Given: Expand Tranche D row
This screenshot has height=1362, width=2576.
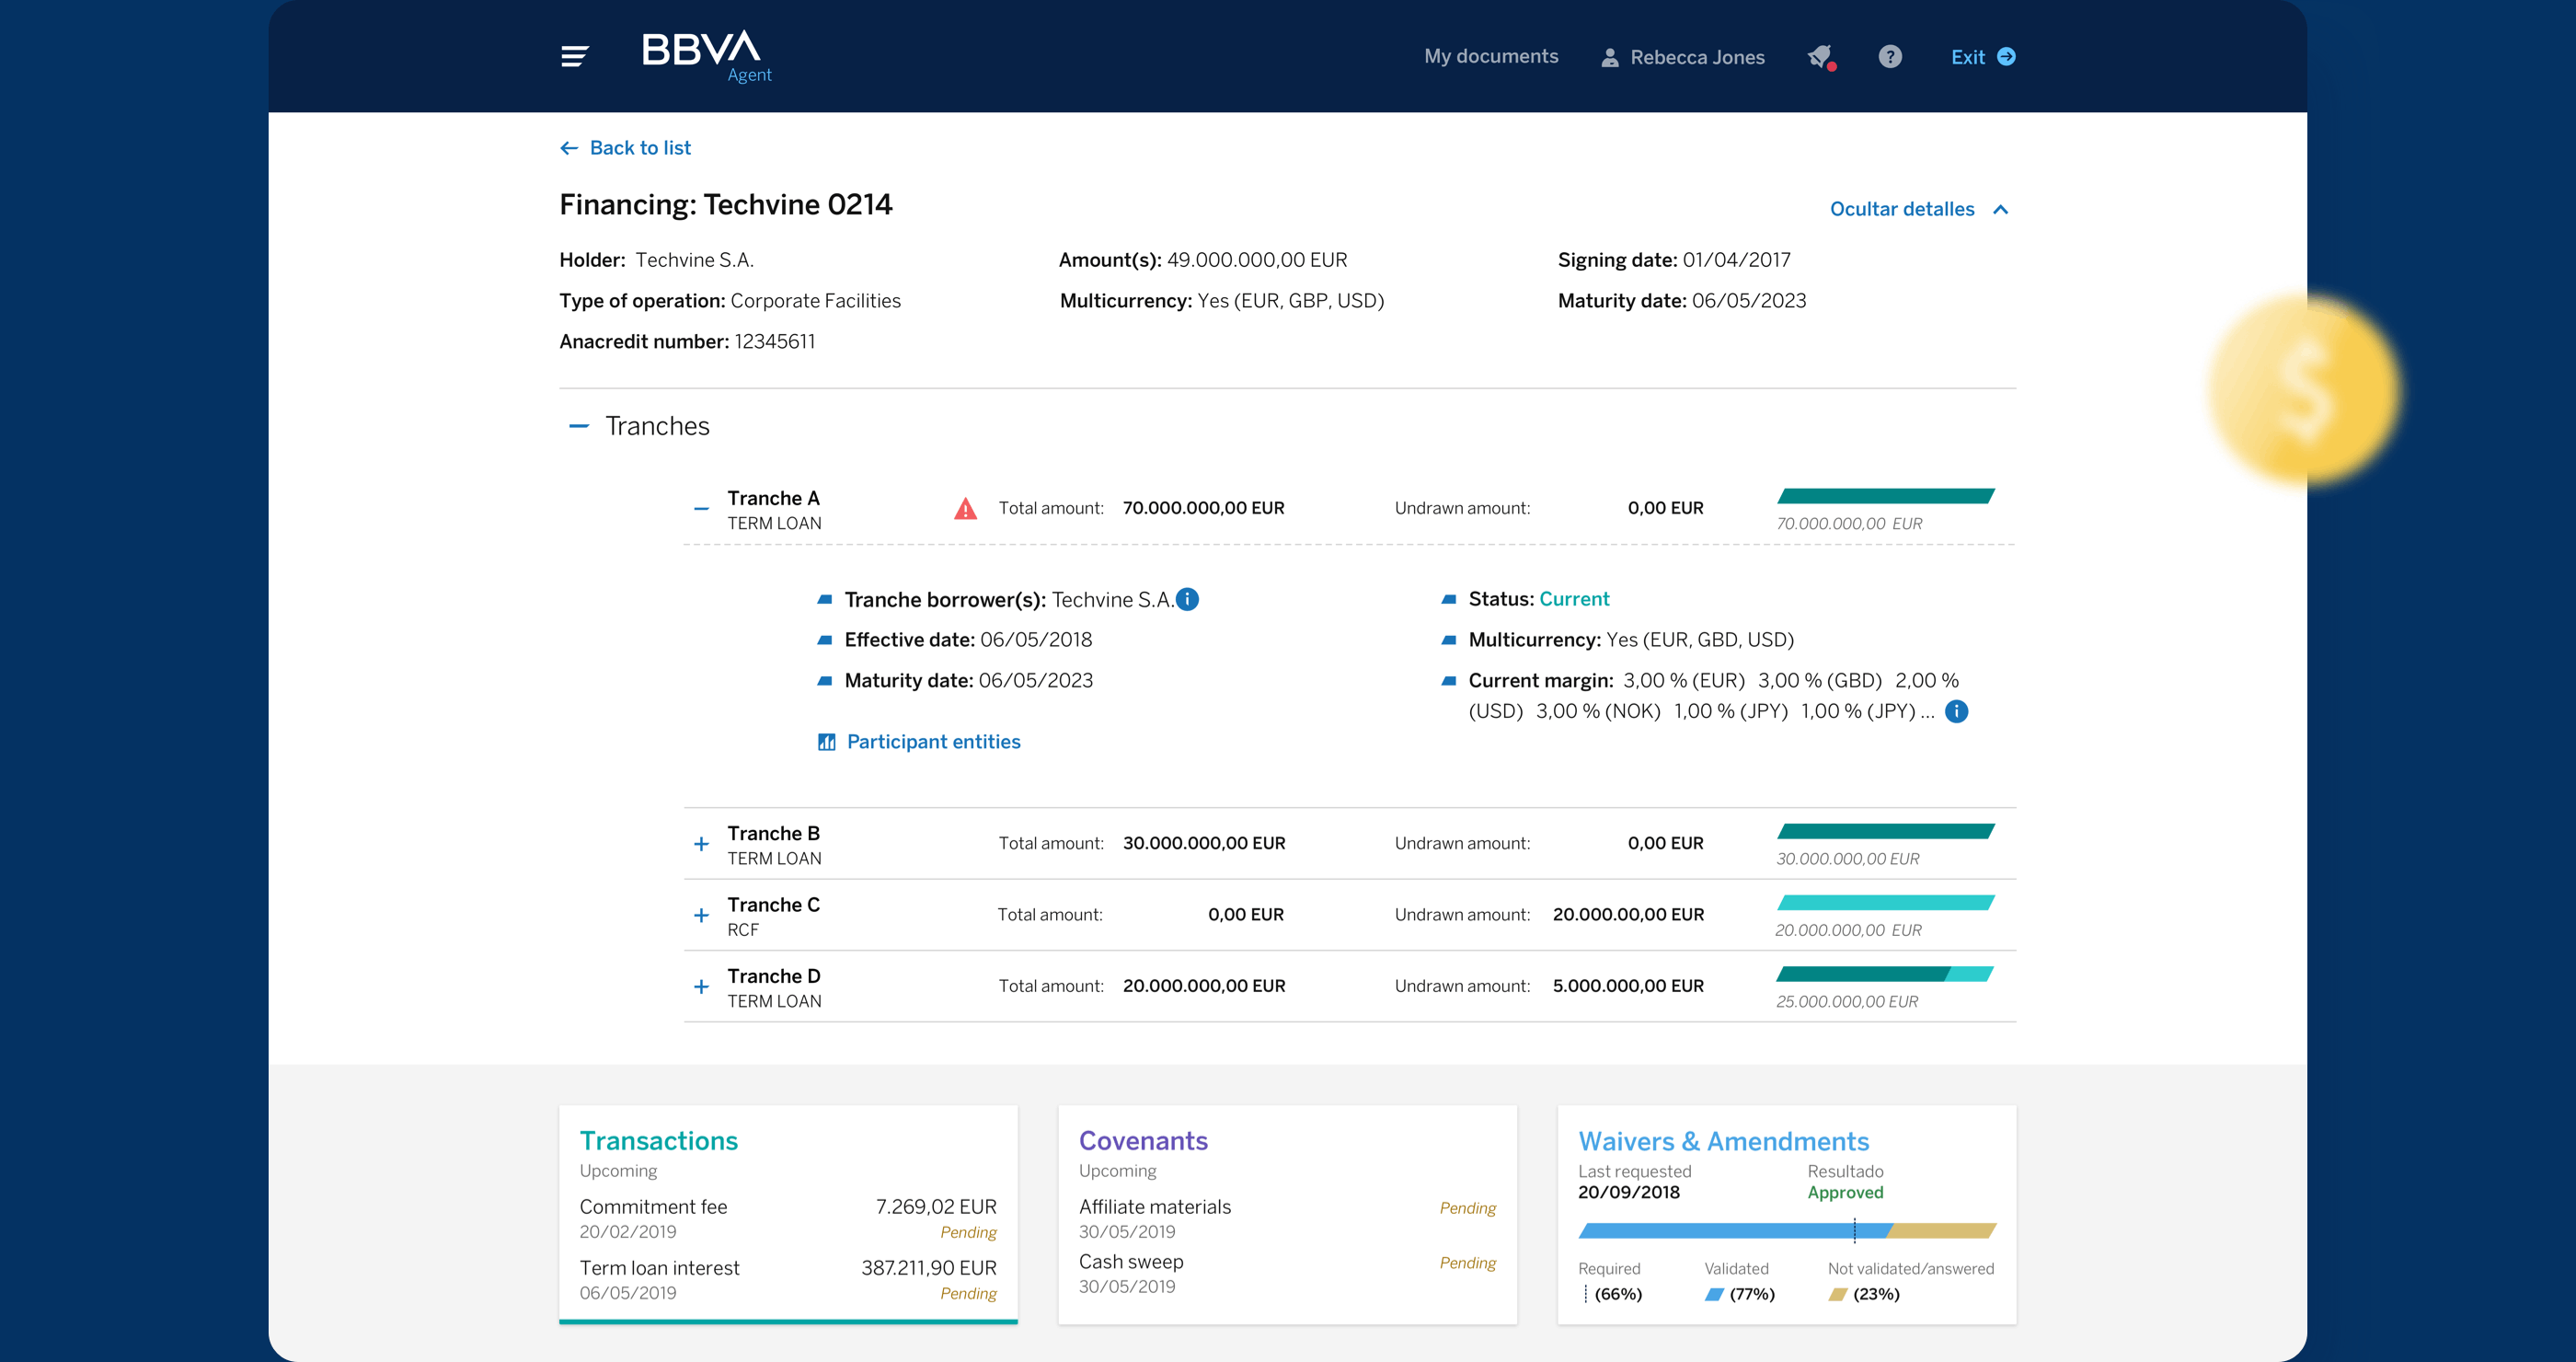Looking at the screenshot, I should [x=702, y=987].
